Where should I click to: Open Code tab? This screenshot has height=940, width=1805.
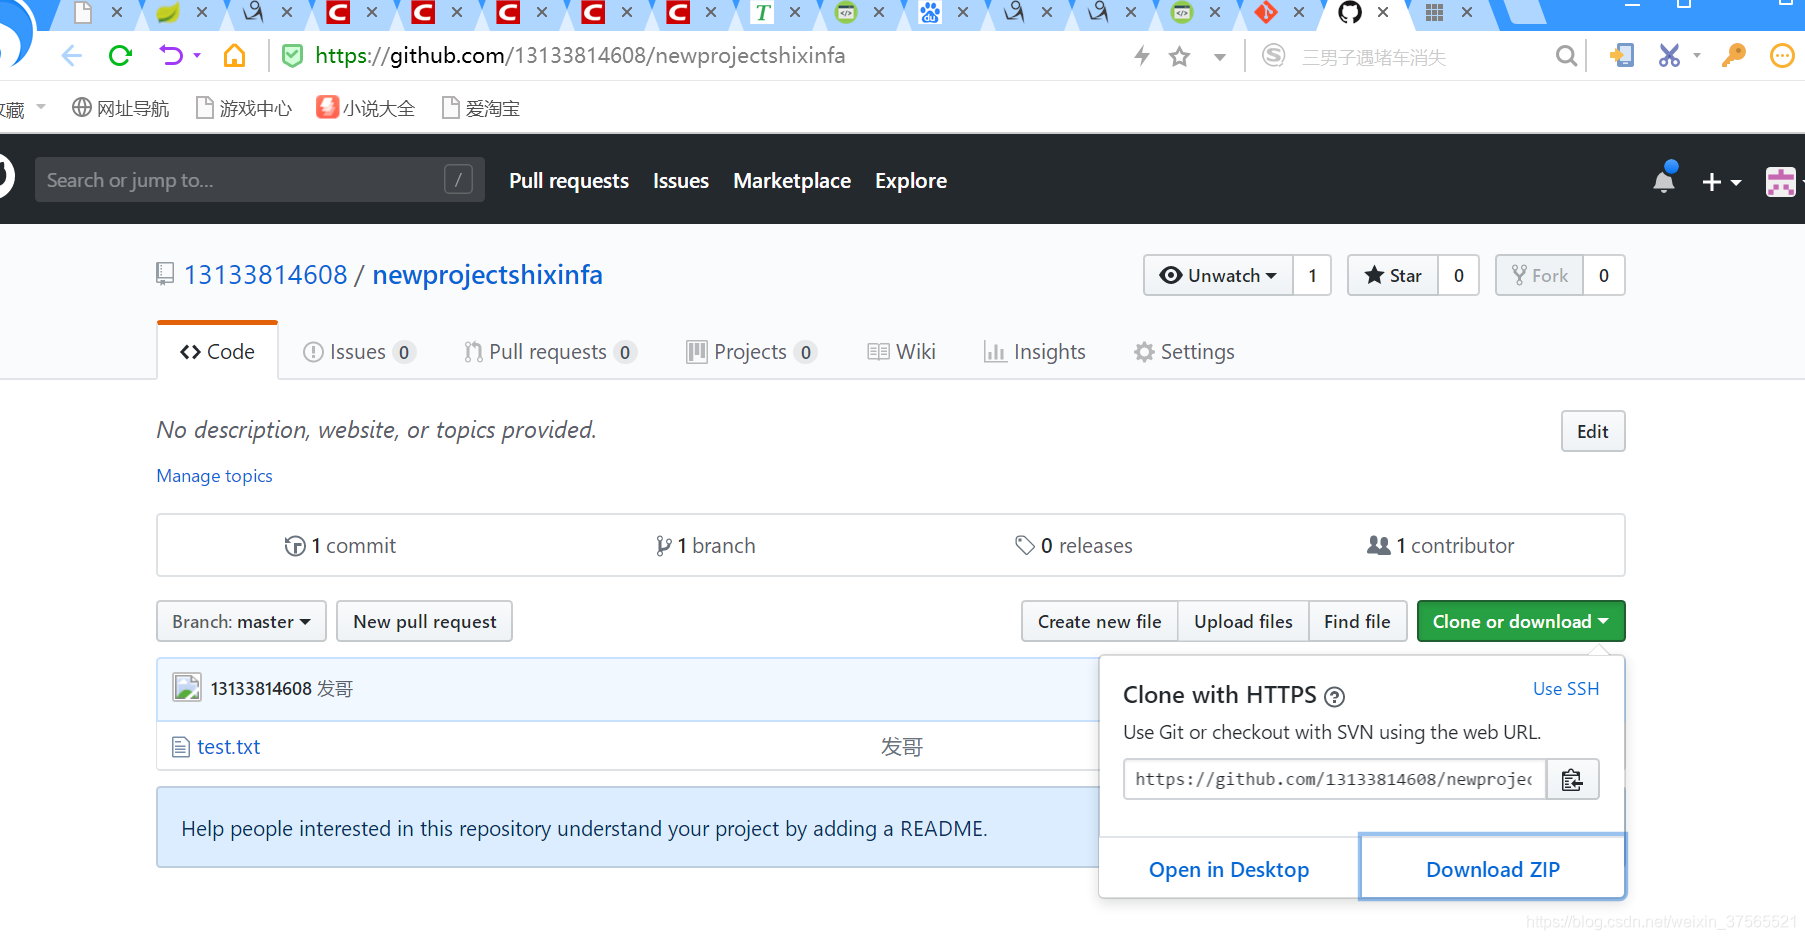[217, 351]
